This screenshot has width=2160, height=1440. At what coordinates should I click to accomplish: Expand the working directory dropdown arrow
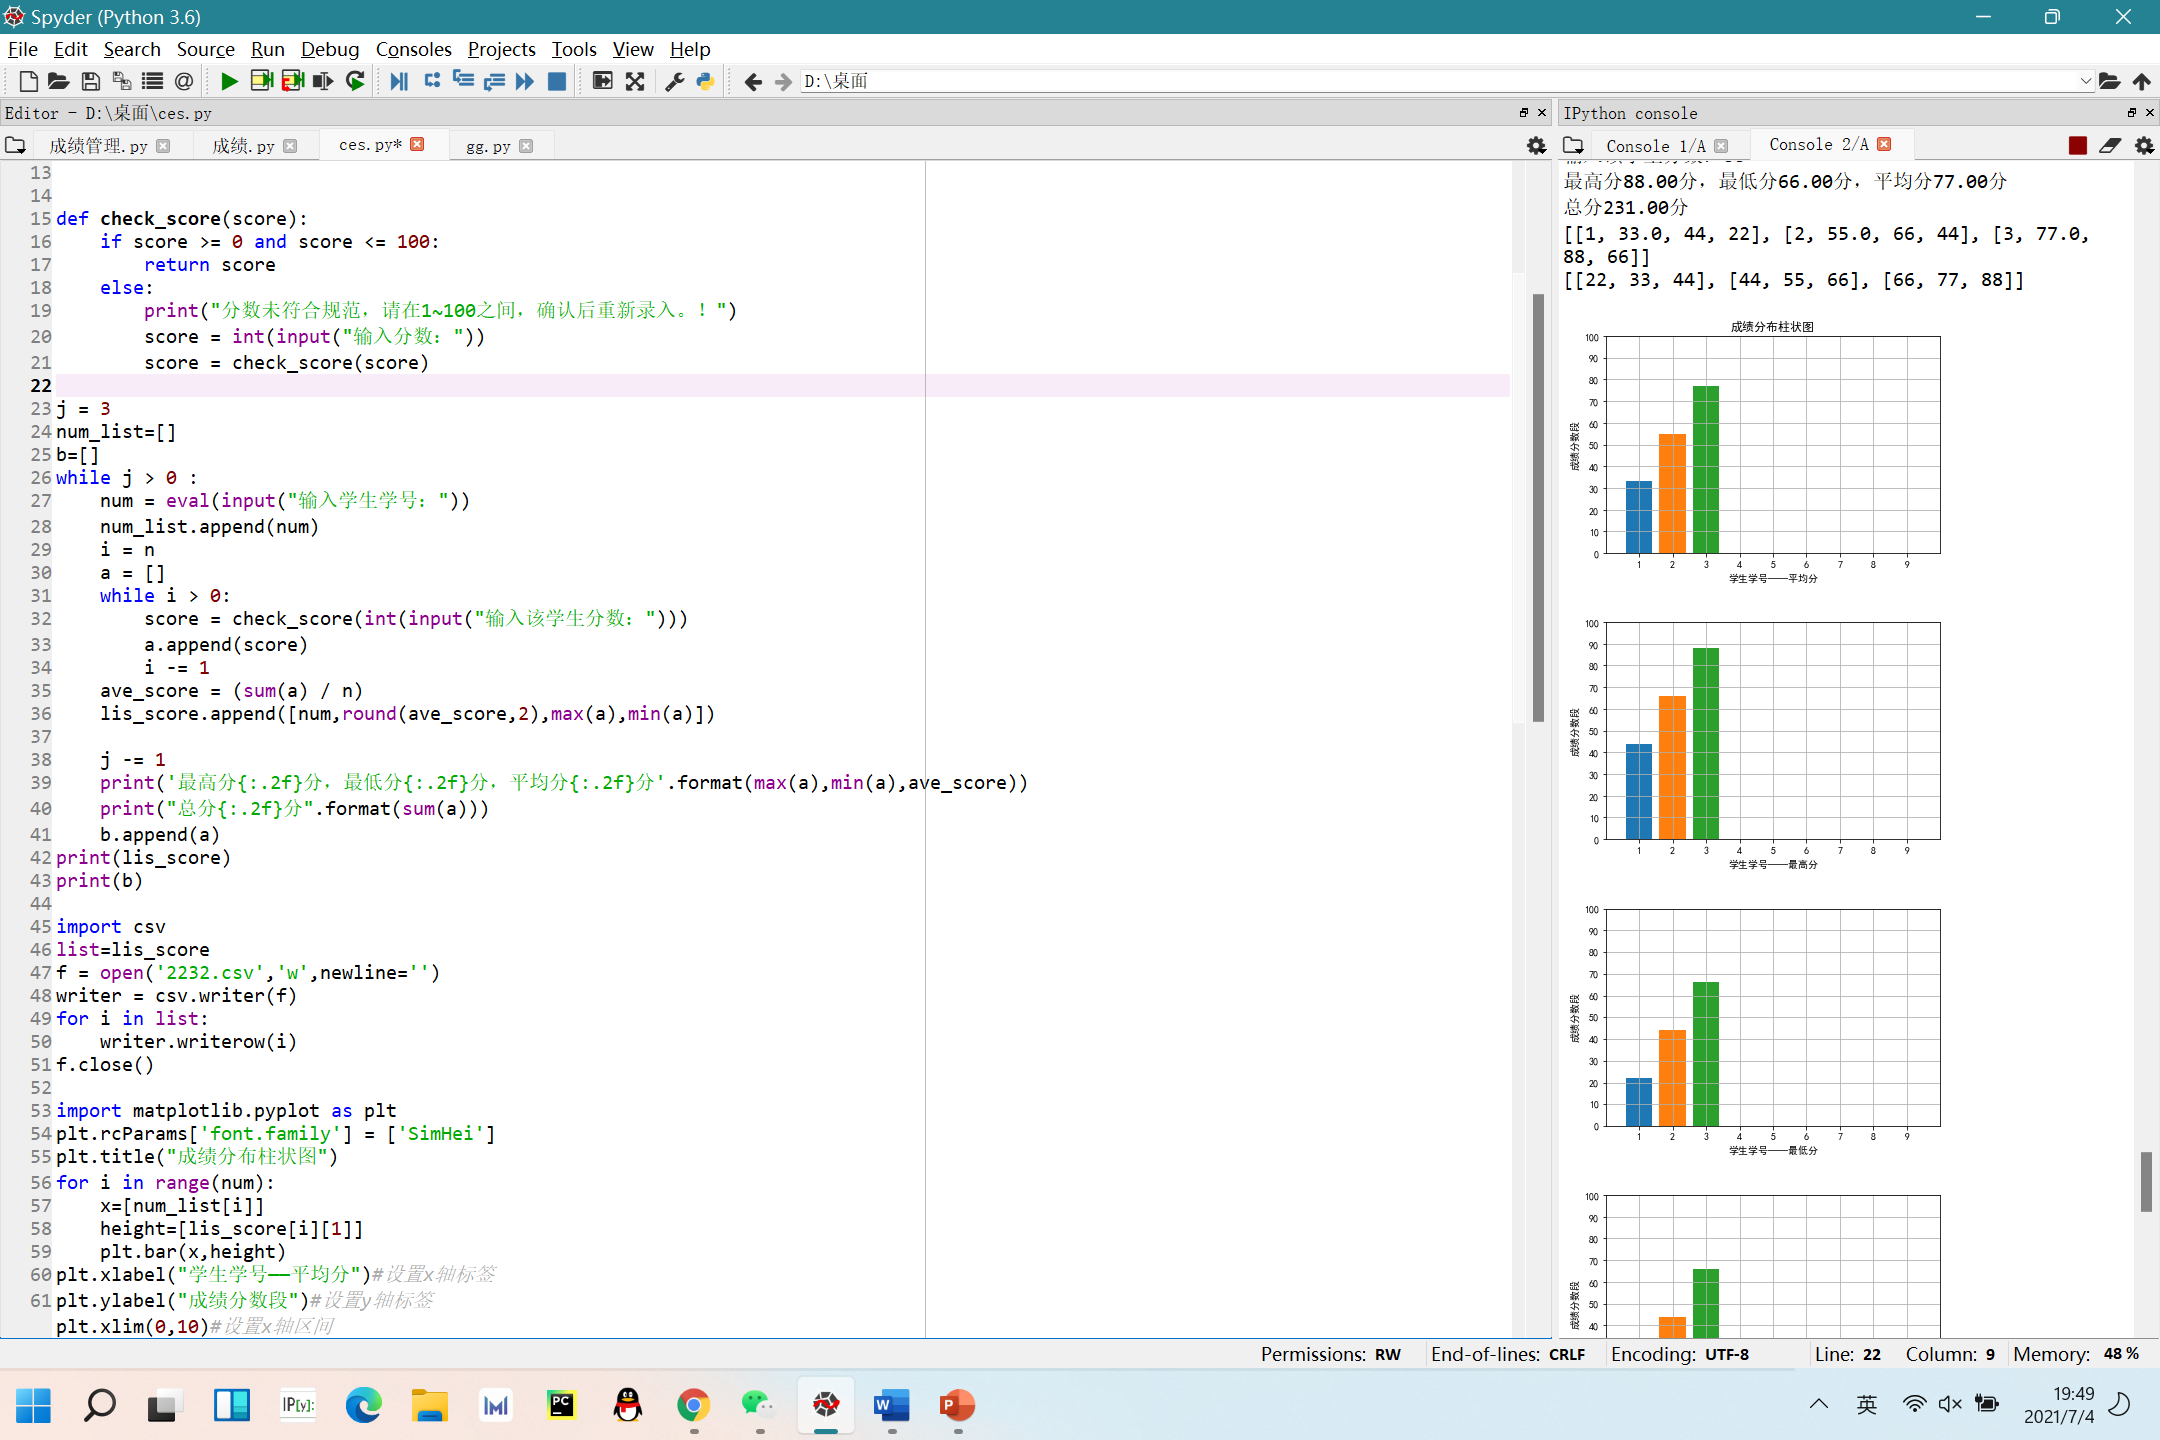[x=2085, y=81]
